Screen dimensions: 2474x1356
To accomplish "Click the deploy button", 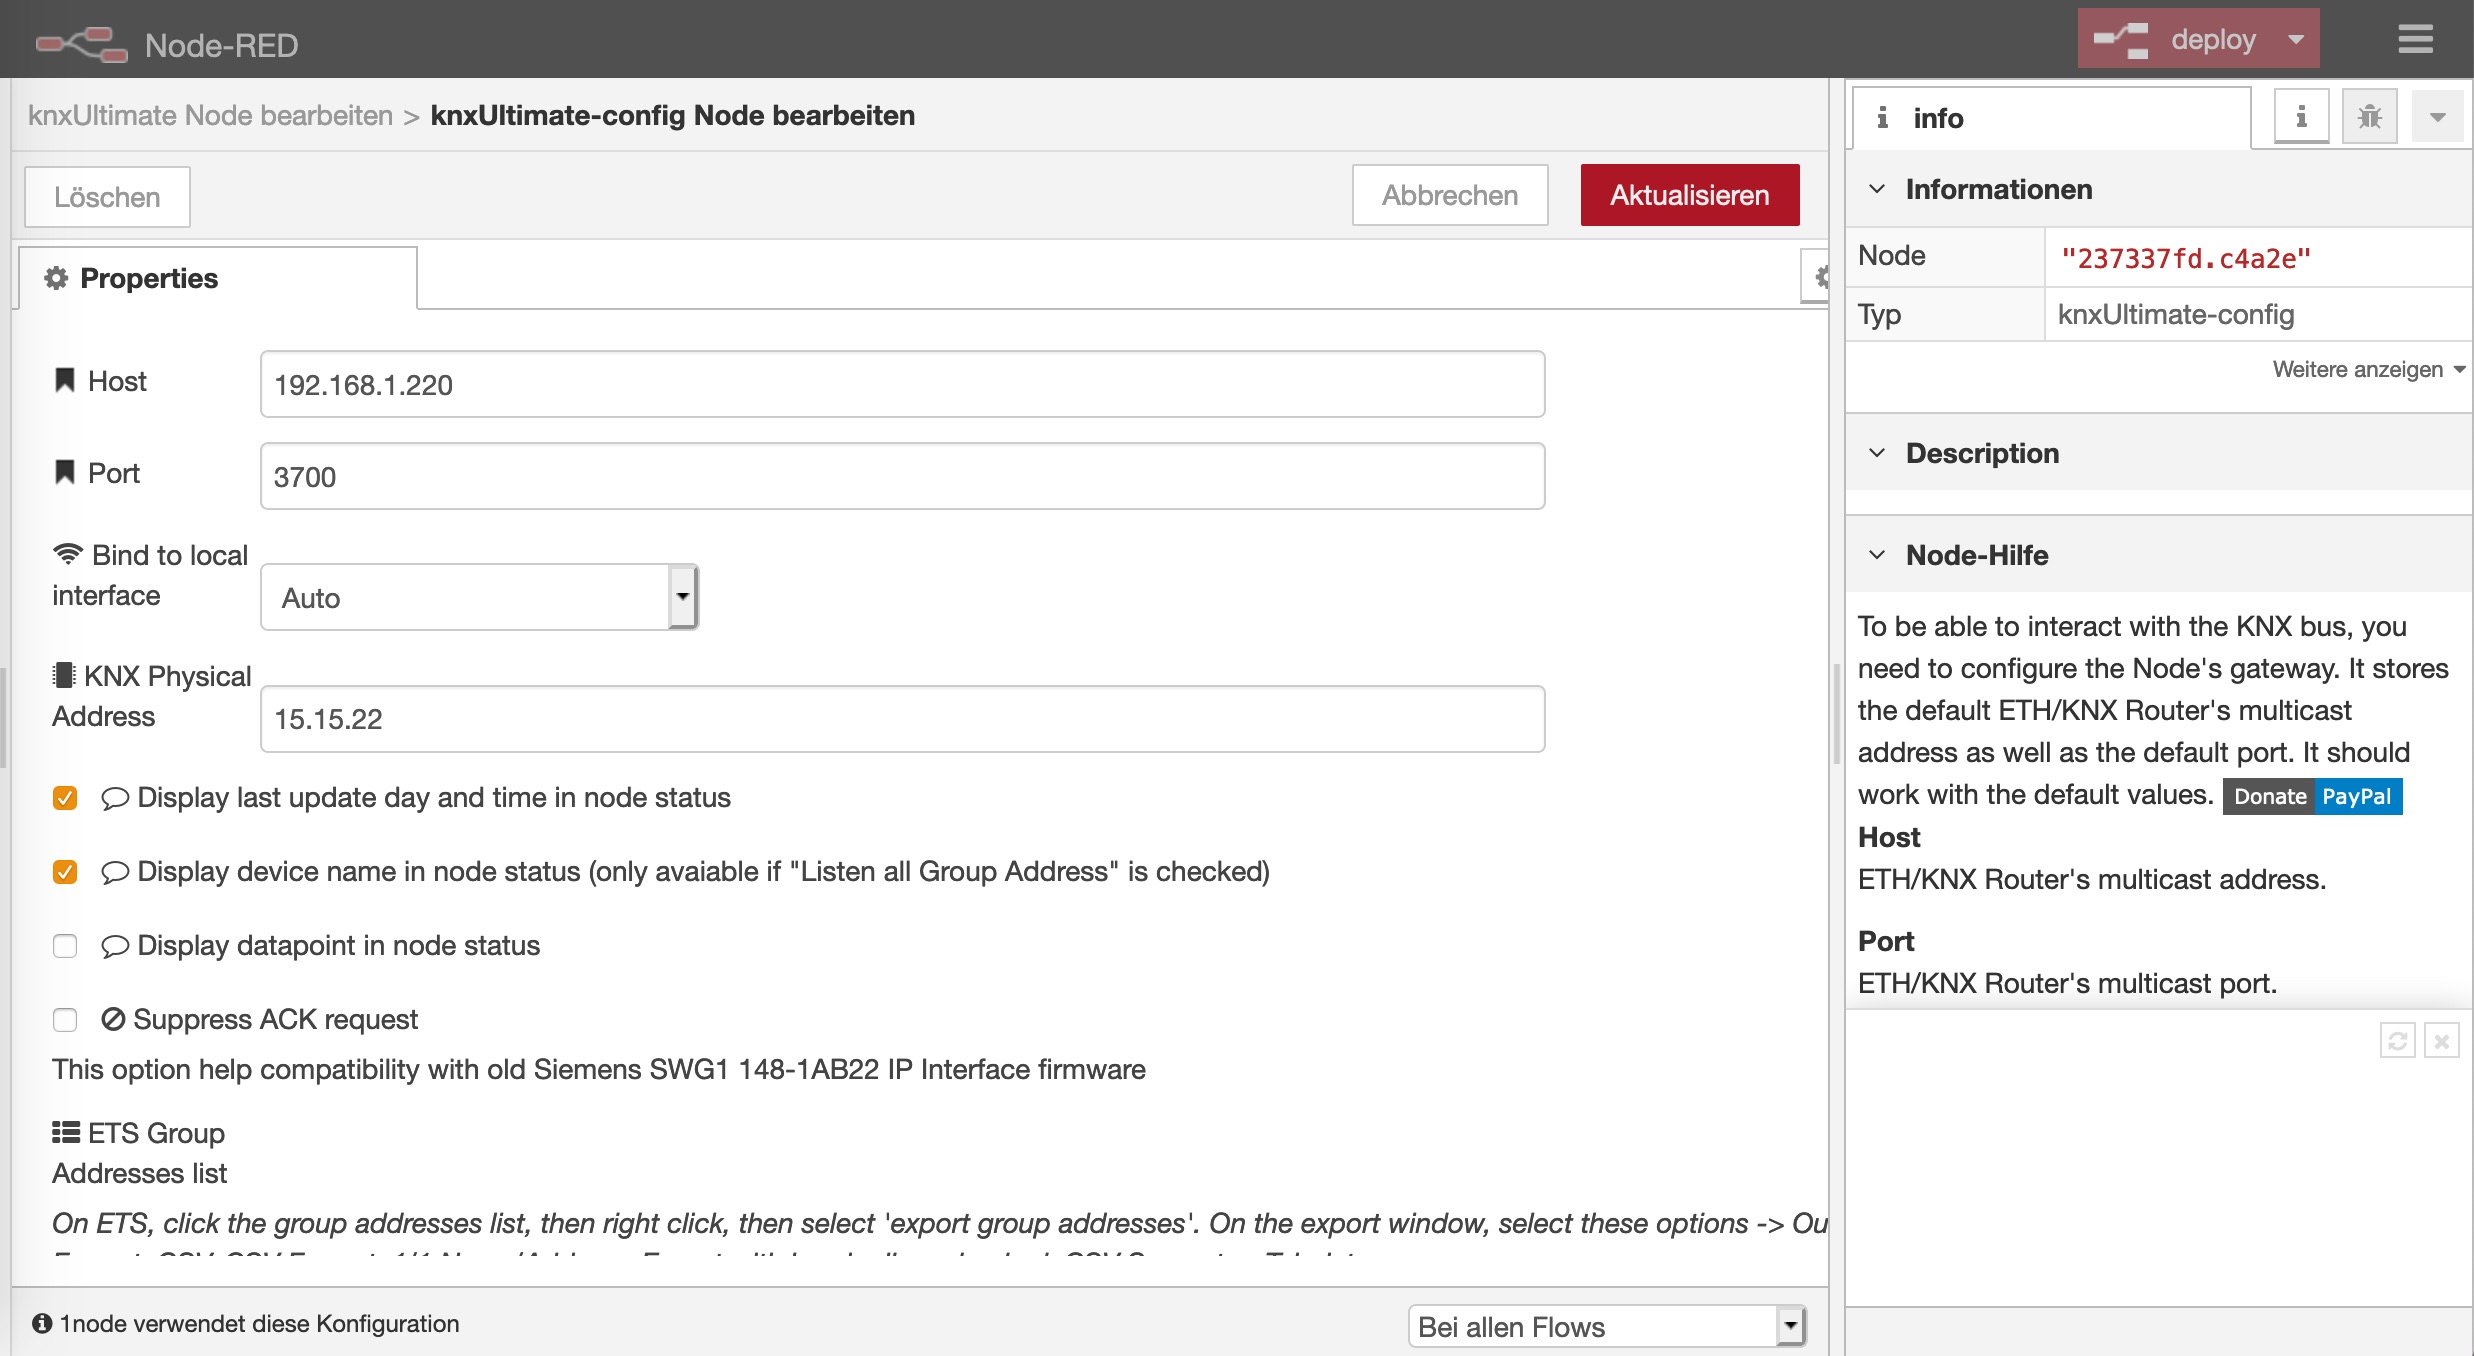I will tap(2198, 39).
